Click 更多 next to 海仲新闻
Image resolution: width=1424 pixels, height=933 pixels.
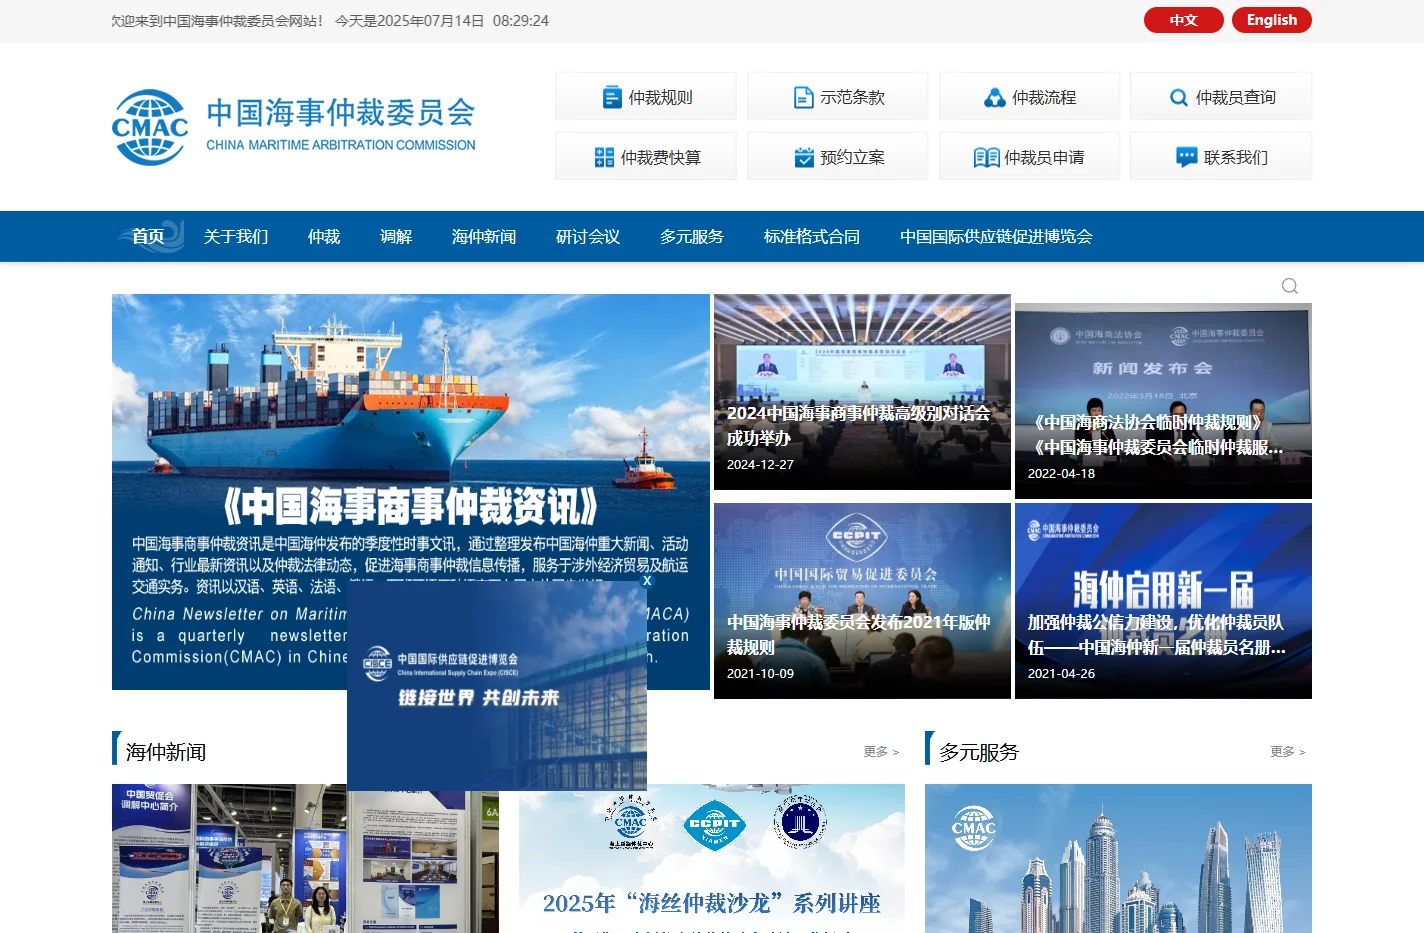(881, 751)
